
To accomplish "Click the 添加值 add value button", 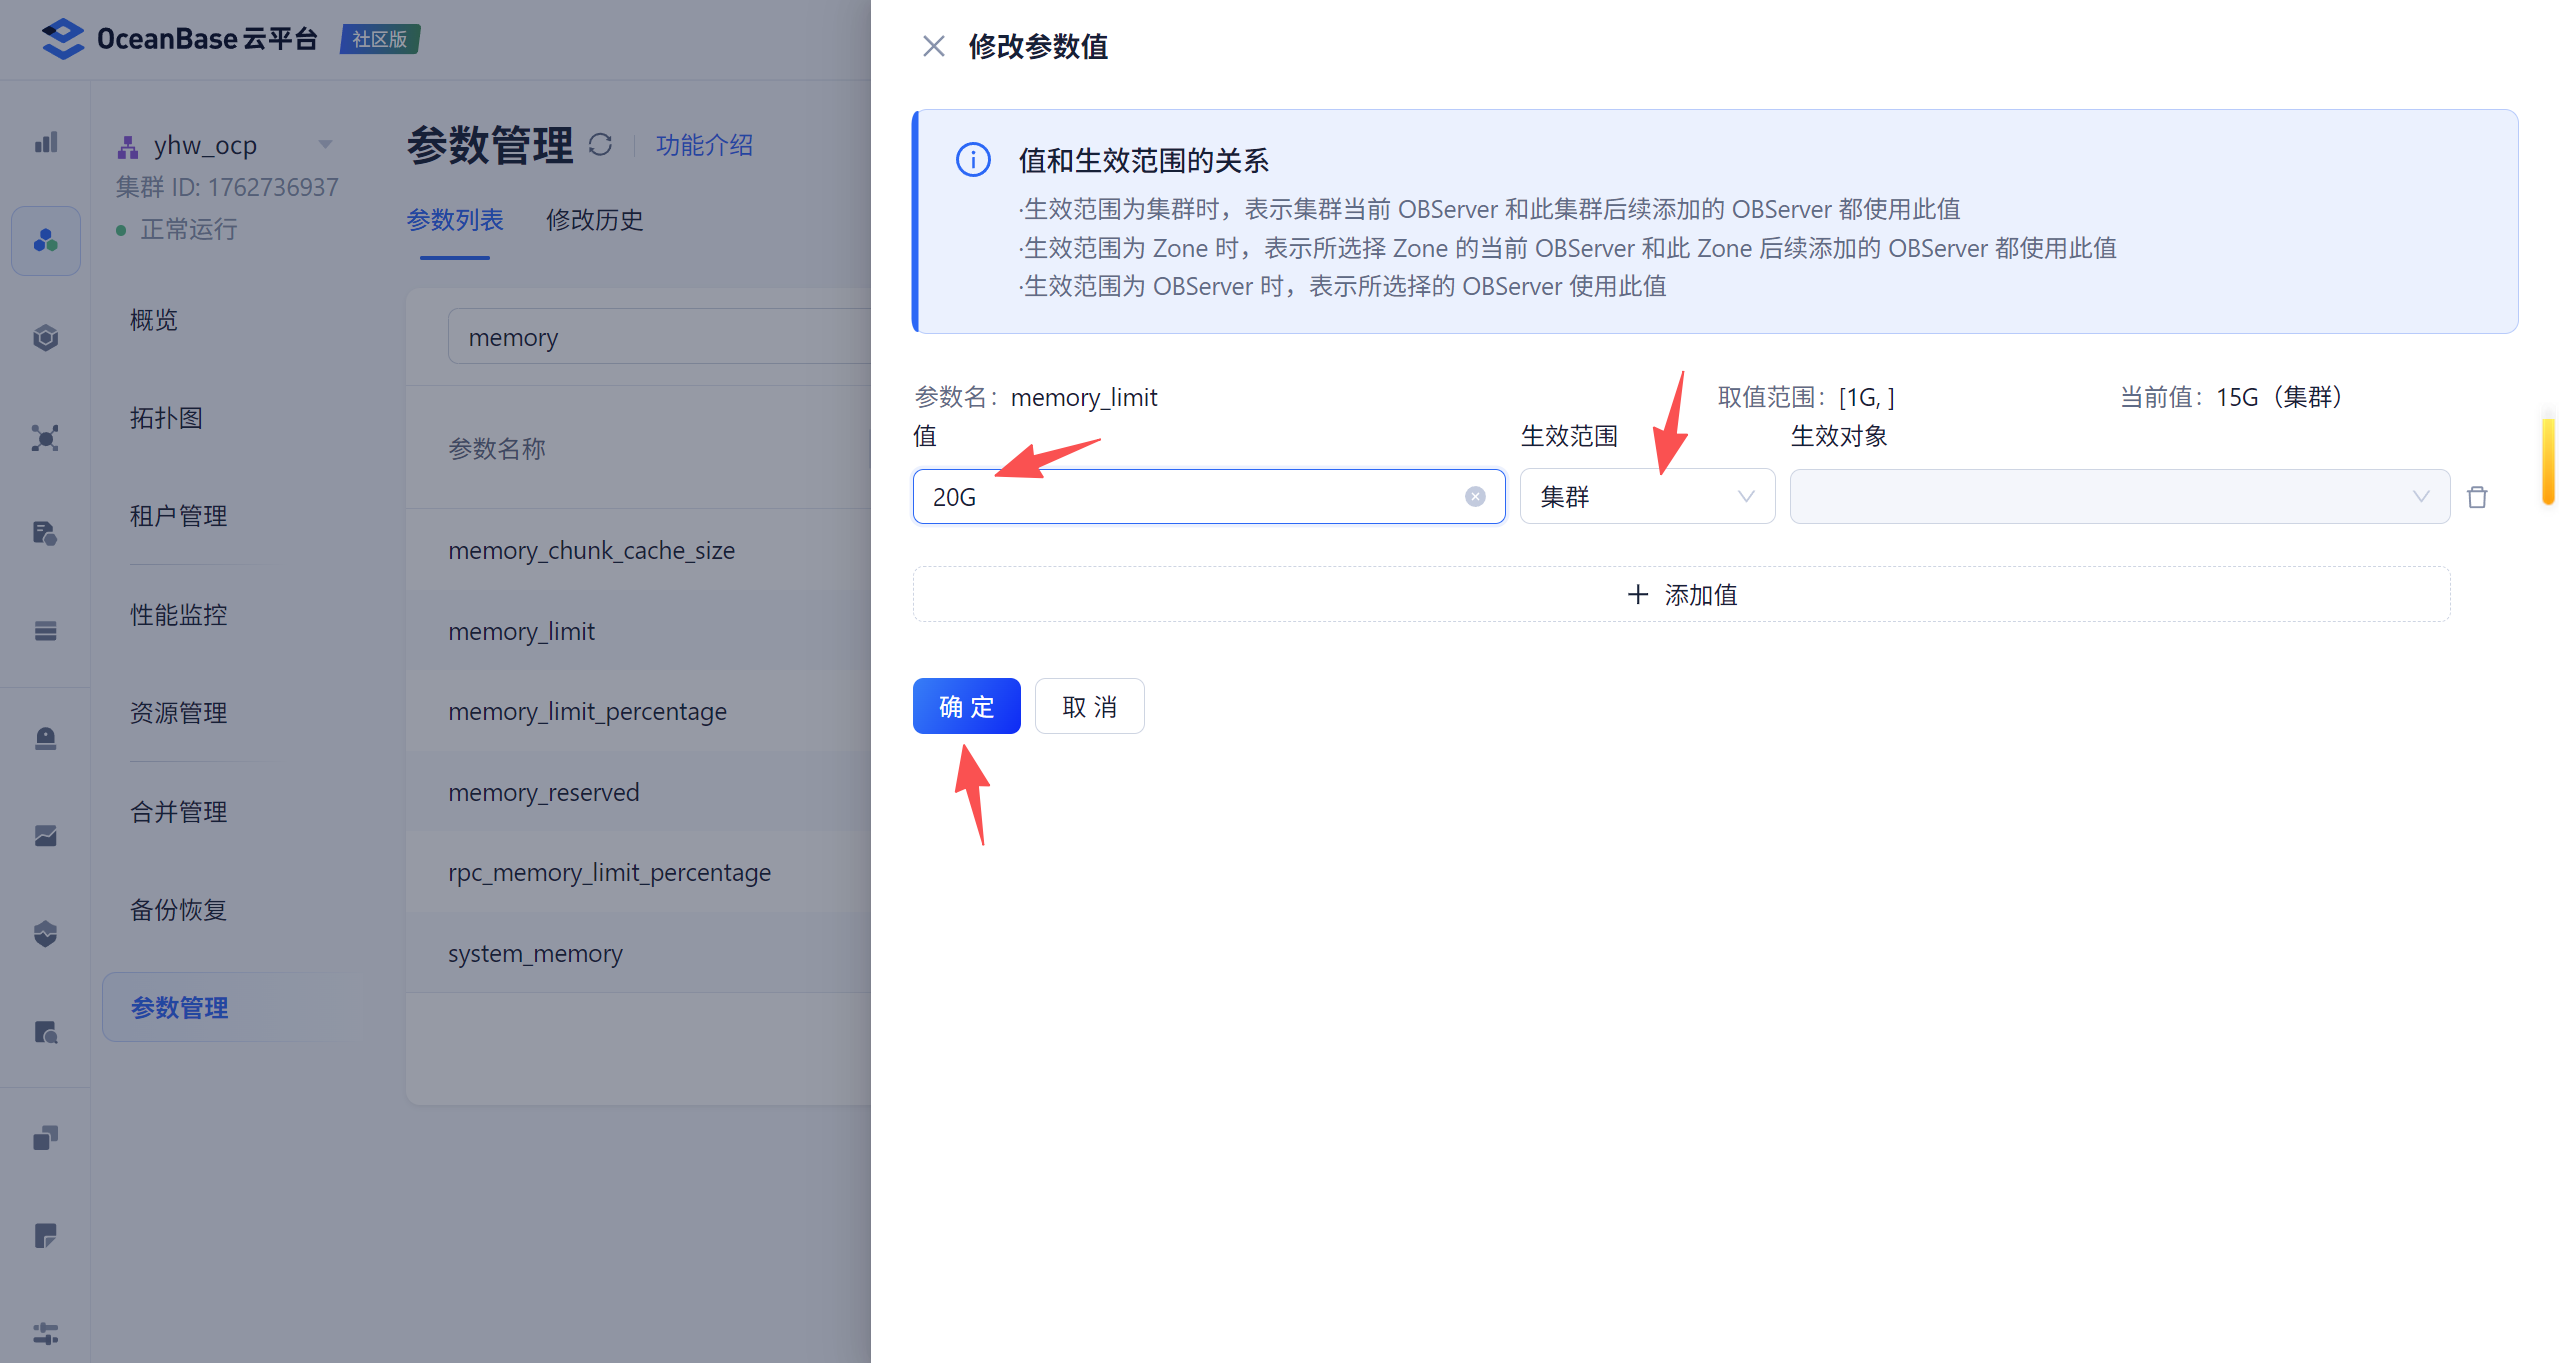I will coord(1680,595).
